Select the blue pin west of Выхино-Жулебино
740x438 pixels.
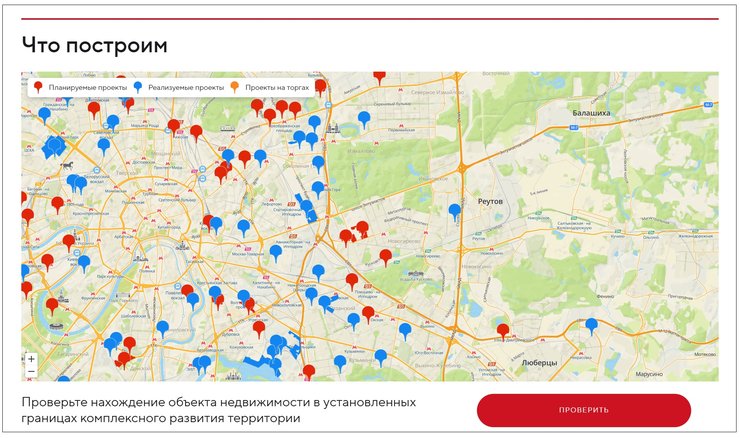(381, 358)
